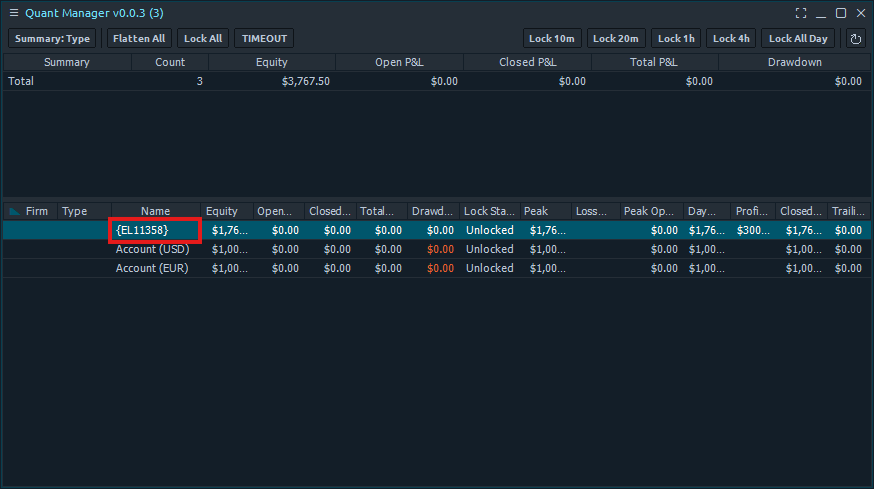Minimize the Quant Manager window
Screen dimensions: 874x489
[821, 13]
